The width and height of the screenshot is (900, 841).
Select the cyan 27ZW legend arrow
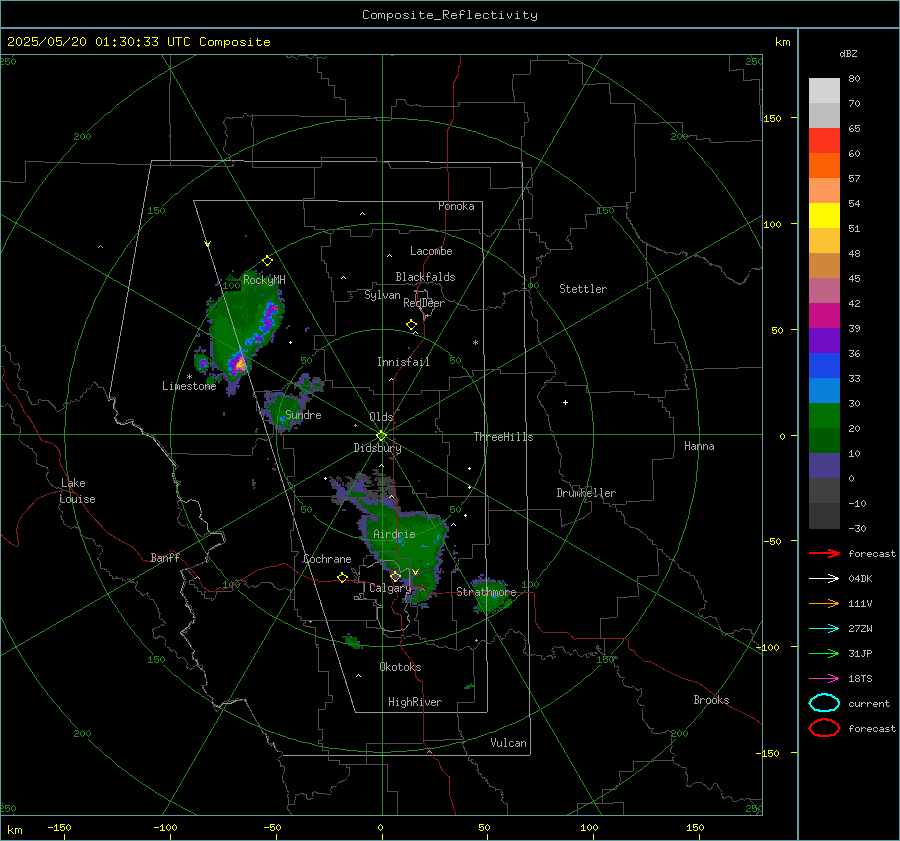824,629
